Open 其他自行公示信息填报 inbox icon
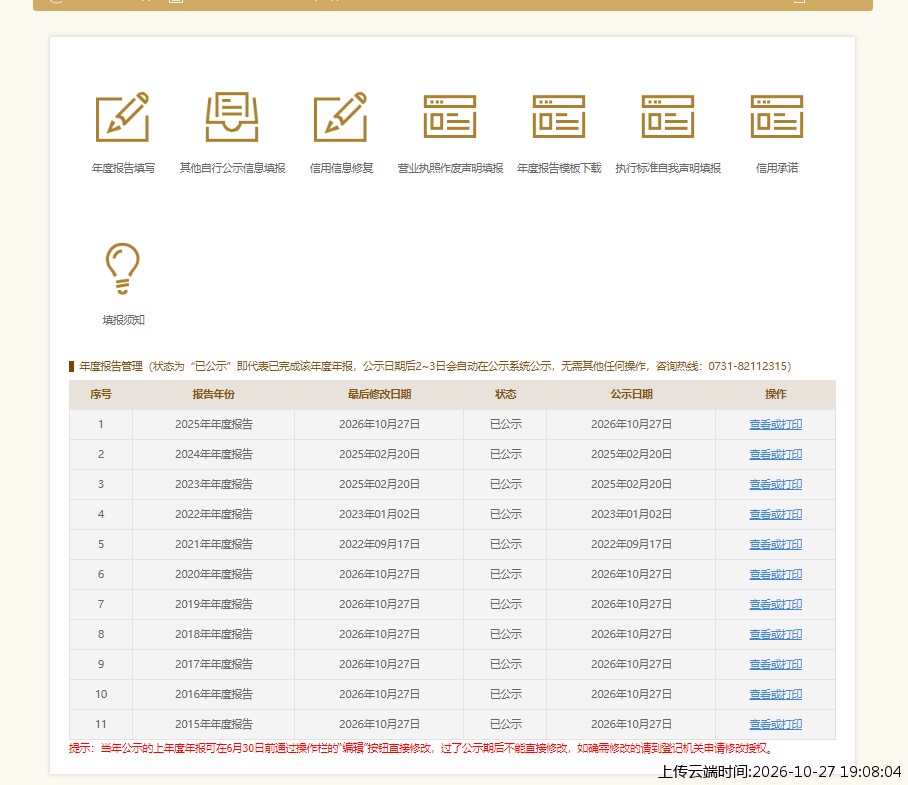This screenshot has width=908, height=785. tap(232, 117)
